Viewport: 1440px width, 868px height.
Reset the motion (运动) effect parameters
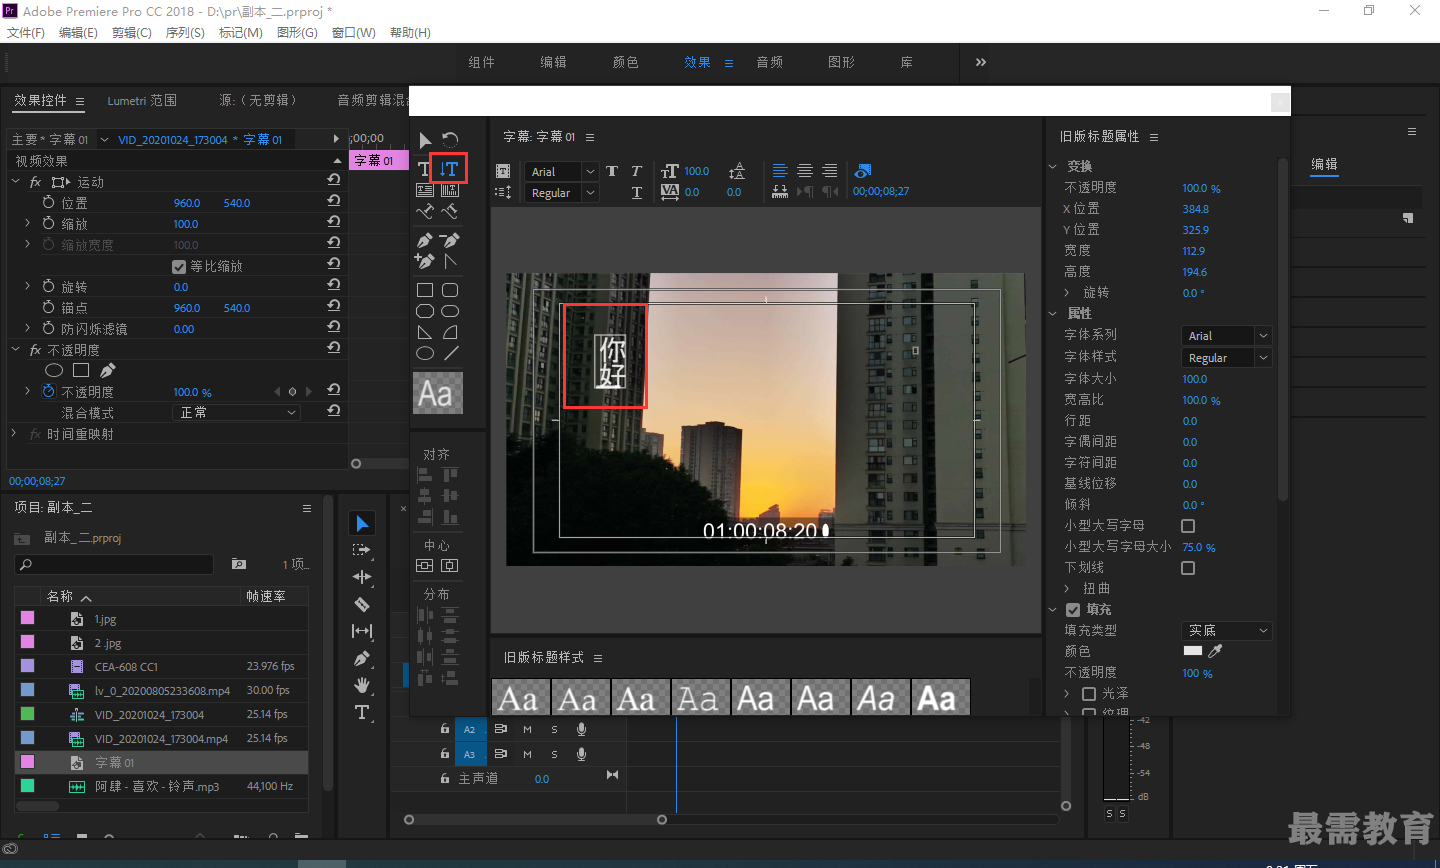click(334, 181)
